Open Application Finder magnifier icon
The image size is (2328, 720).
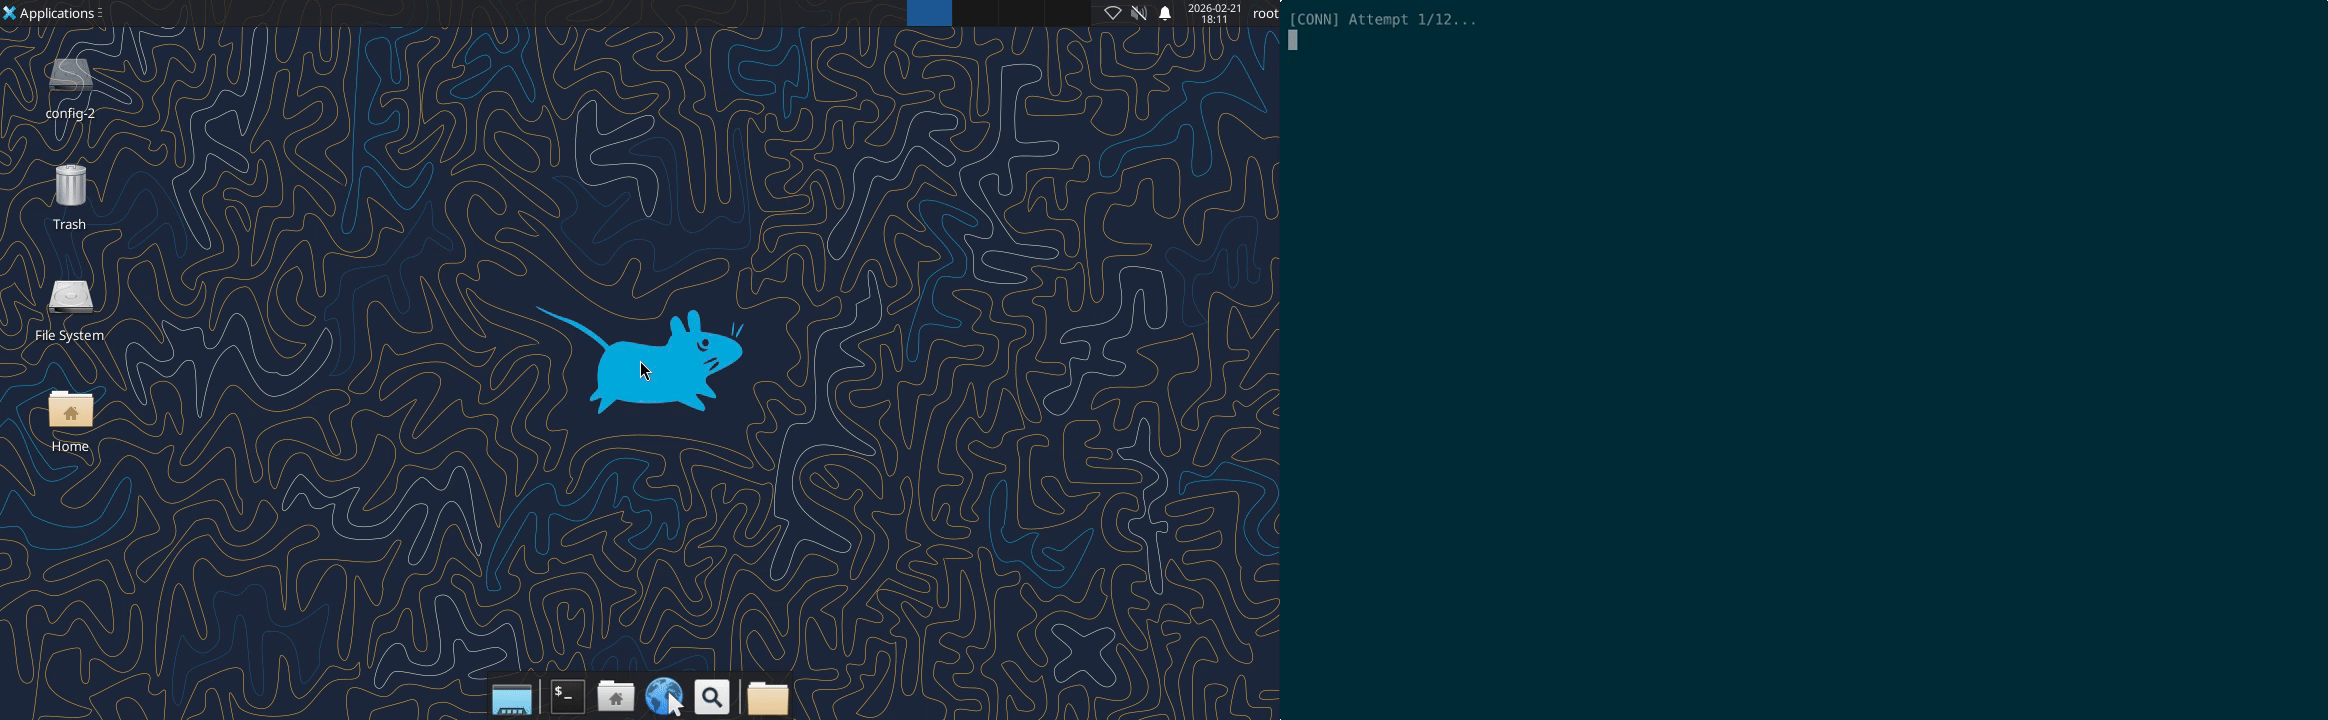(x=712, y=697)
